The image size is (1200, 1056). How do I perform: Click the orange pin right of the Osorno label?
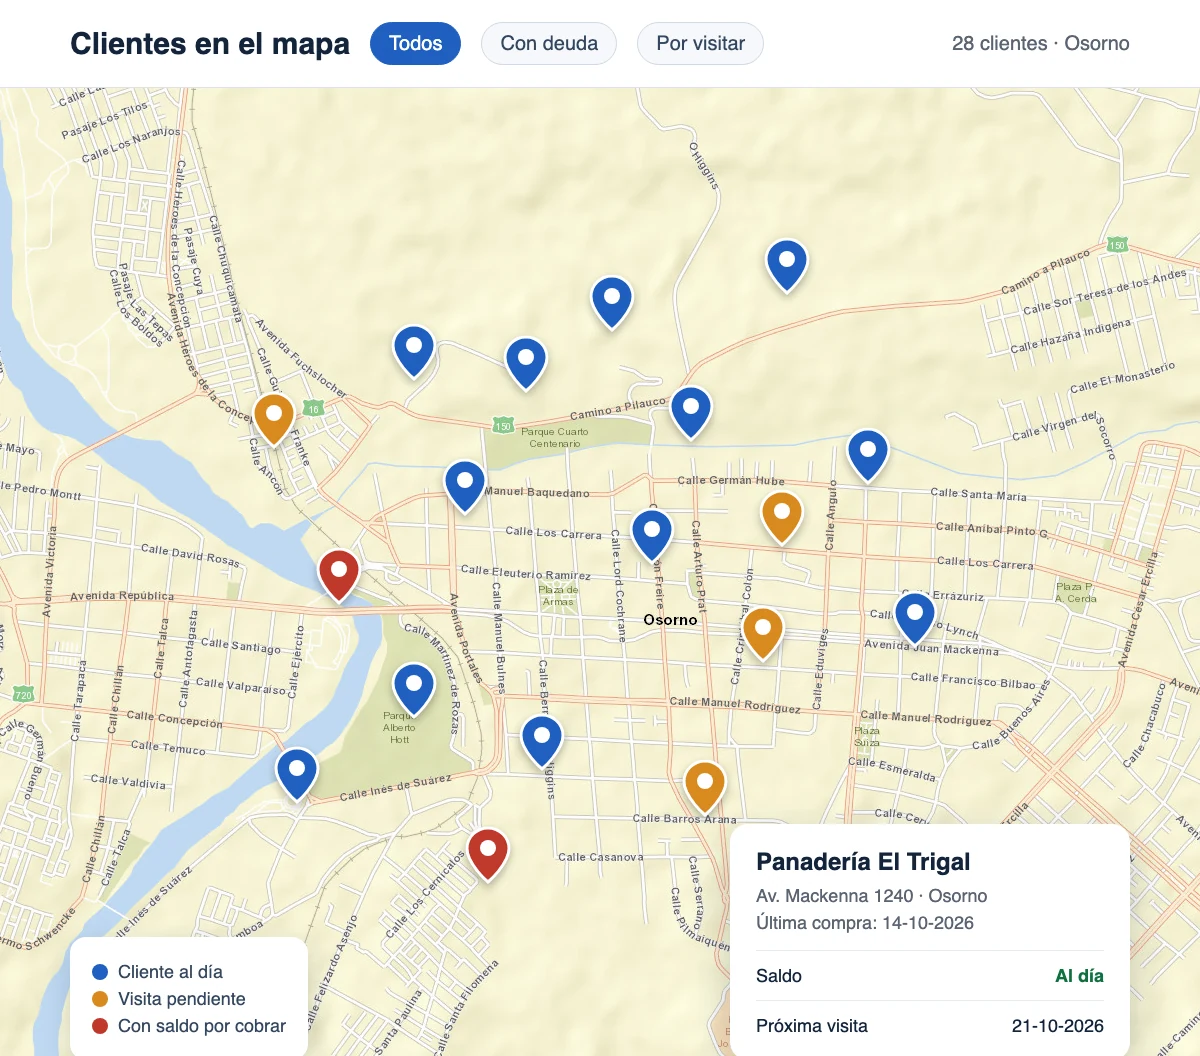pyautogui.click(x=763, y=633)
